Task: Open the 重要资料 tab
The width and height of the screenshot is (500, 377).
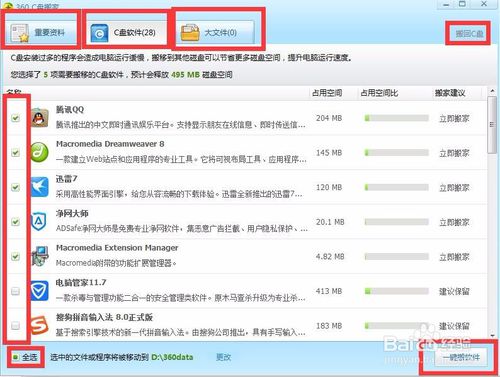Action: (41, 32)
